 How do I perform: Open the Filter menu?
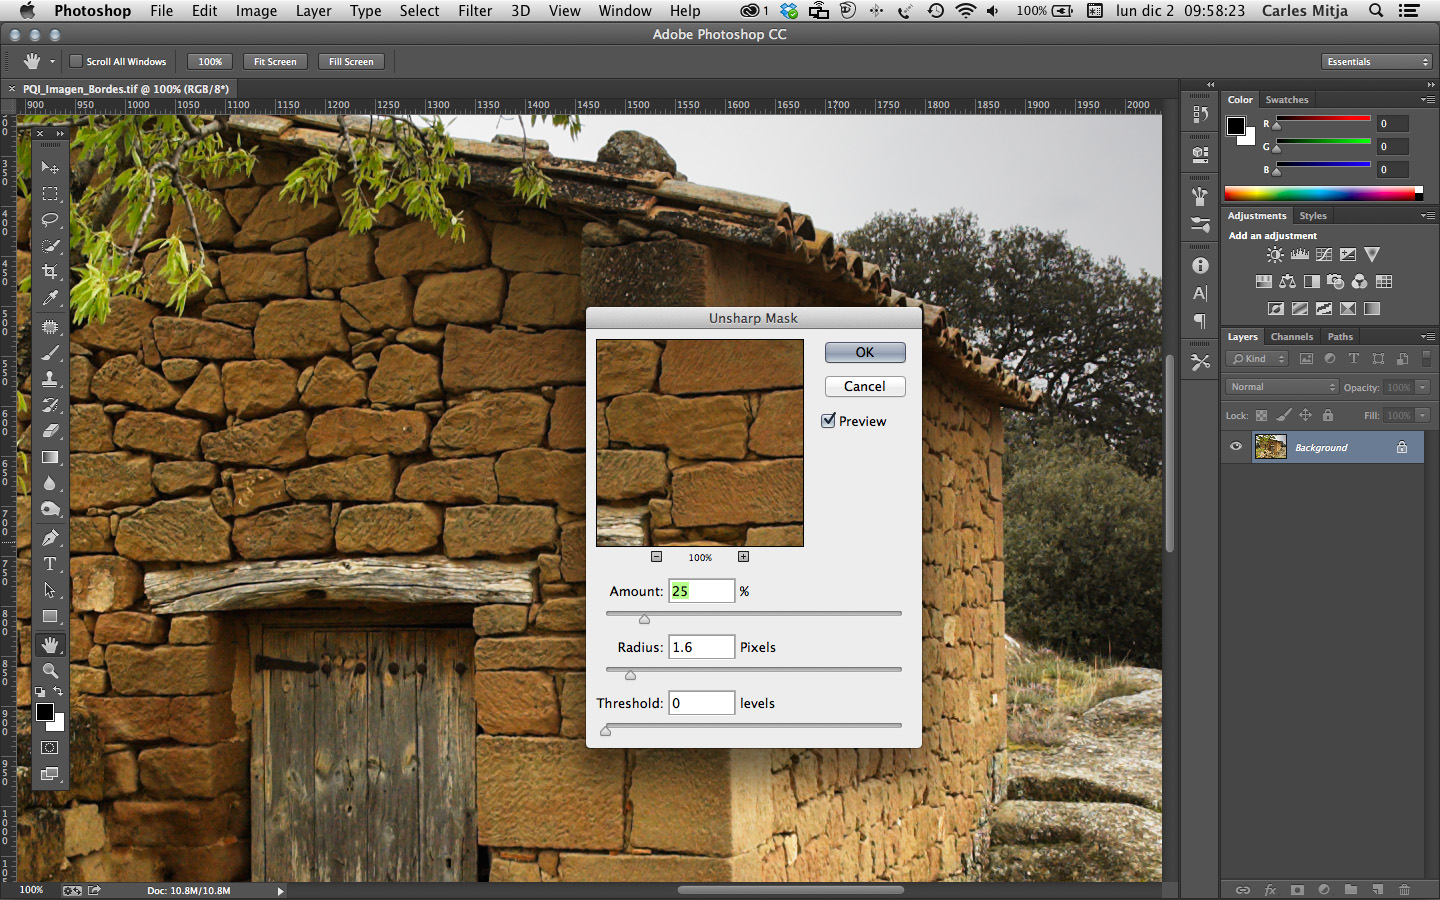[475, 11]
